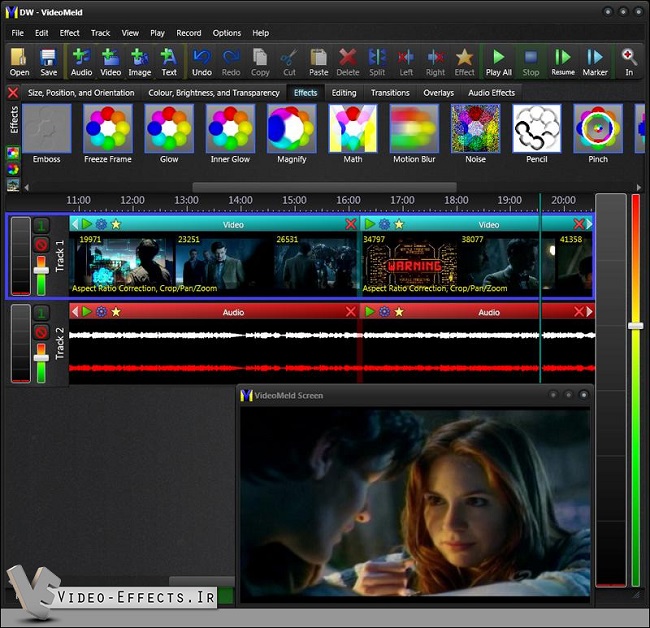Click the zoom In magnifier icon
Screen dimensions: 650x628
(629, 62)
